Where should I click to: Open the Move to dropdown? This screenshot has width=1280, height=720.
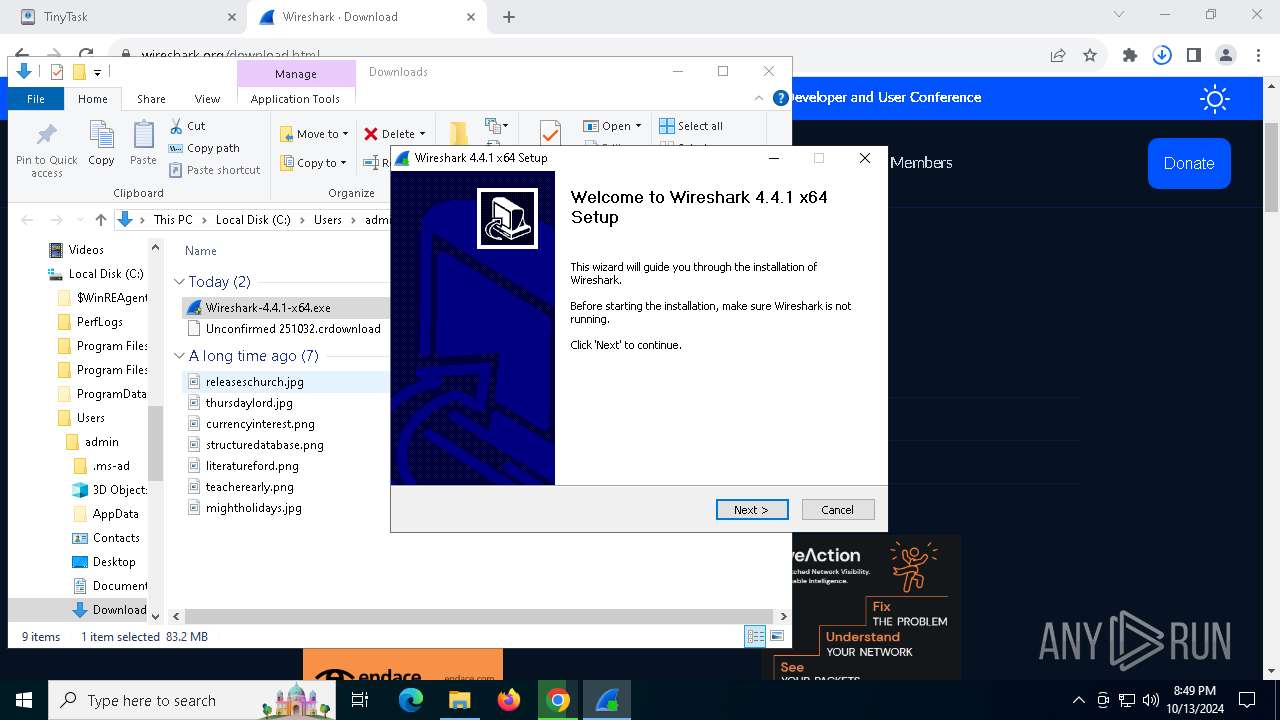tap(314, 134)
